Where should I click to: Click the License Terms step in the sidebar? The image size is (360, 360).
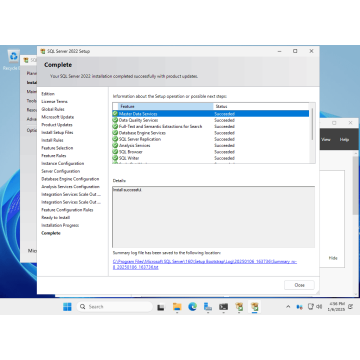(x=55, y=101)
